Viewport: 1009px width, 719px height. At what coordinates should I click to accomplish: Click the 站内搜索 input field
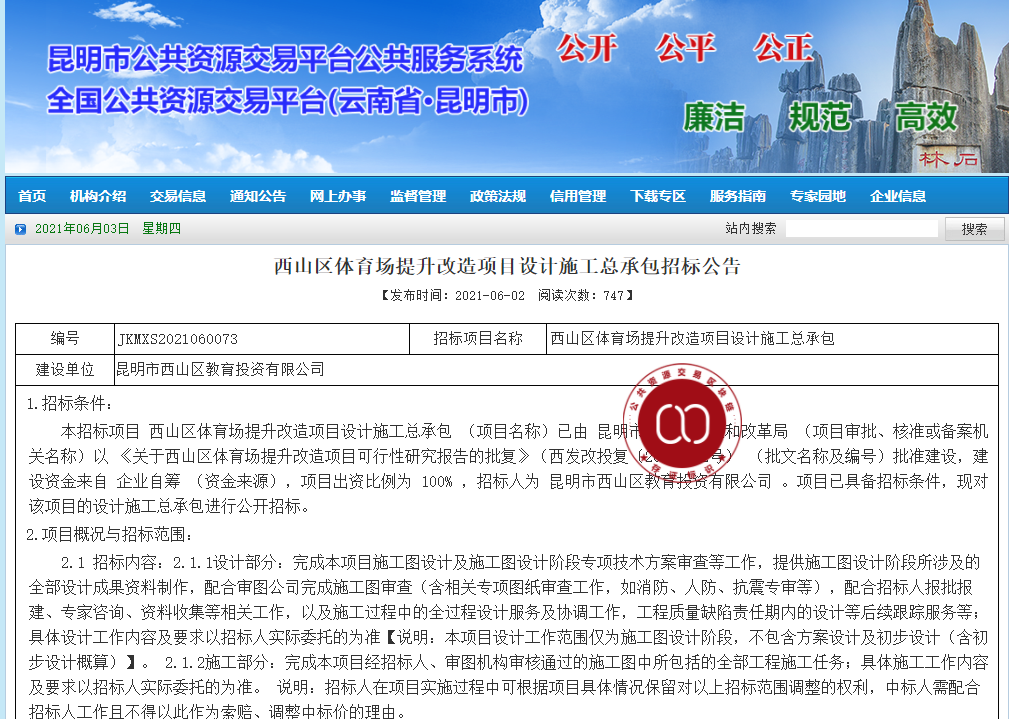point(861,229)
